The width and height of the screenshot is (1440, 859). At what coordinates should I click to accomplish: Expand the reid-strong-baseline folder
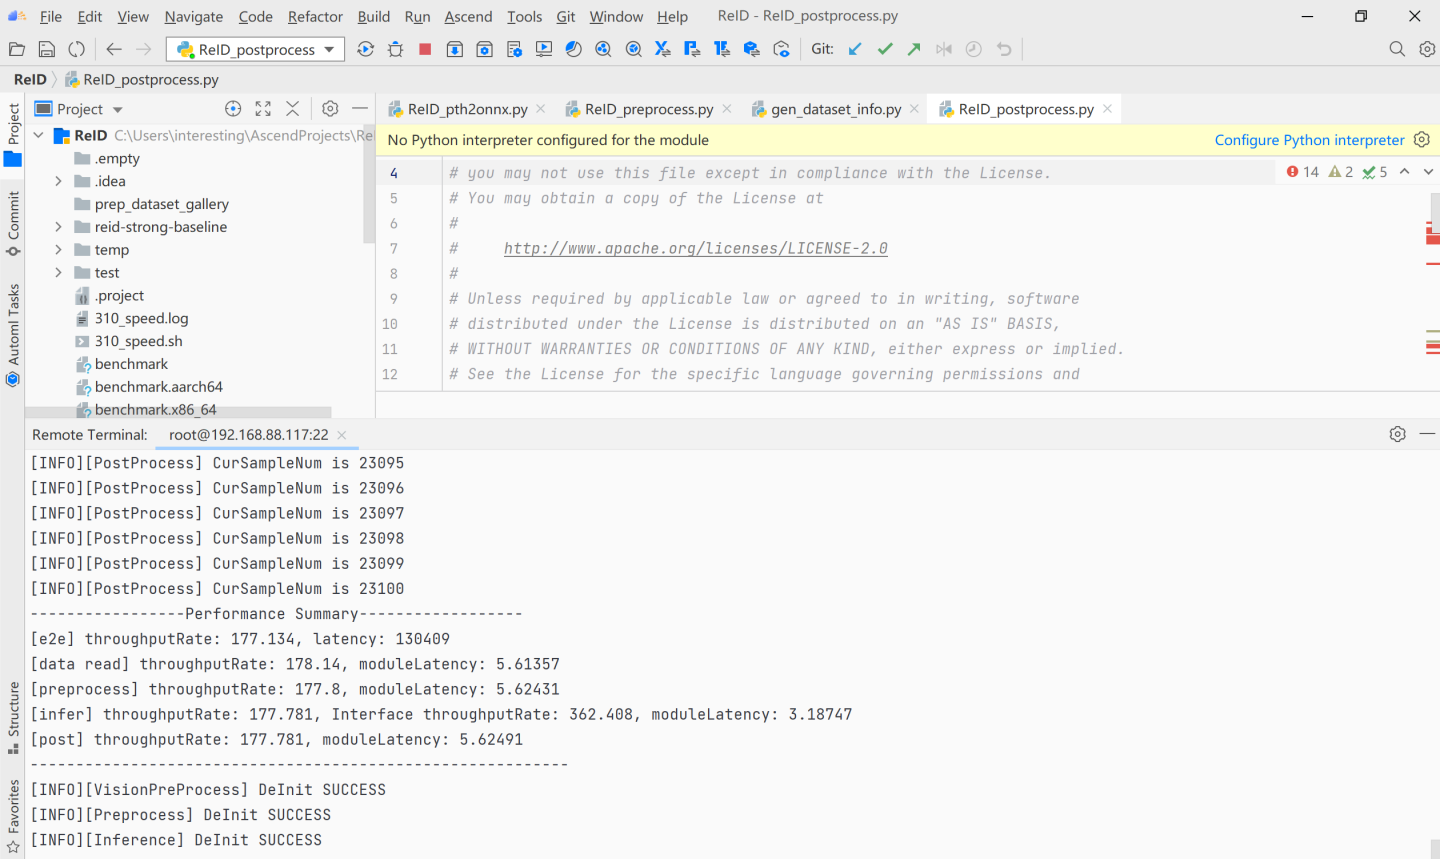tap(59, 226)
